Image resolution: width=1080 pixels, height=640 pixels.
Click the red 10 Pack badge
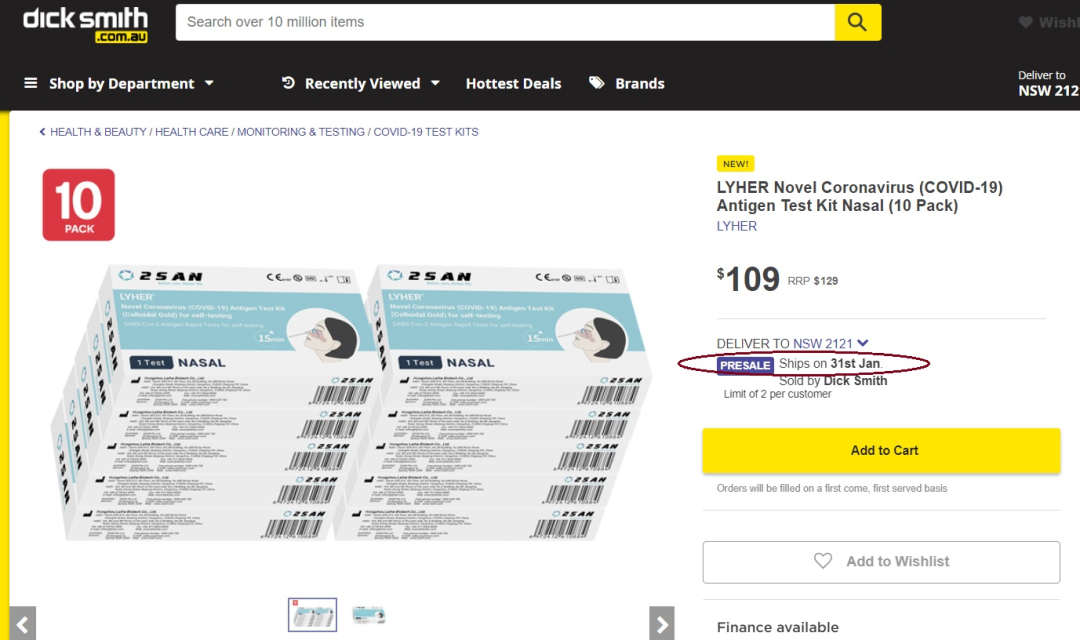click(x=79, y=205)
